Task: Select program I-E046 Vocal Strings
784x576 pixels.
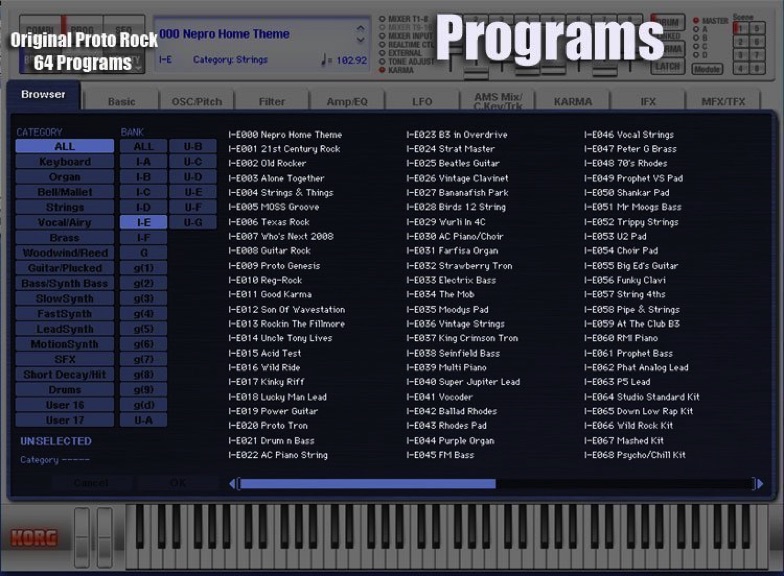Action: [x=628, y=135]
